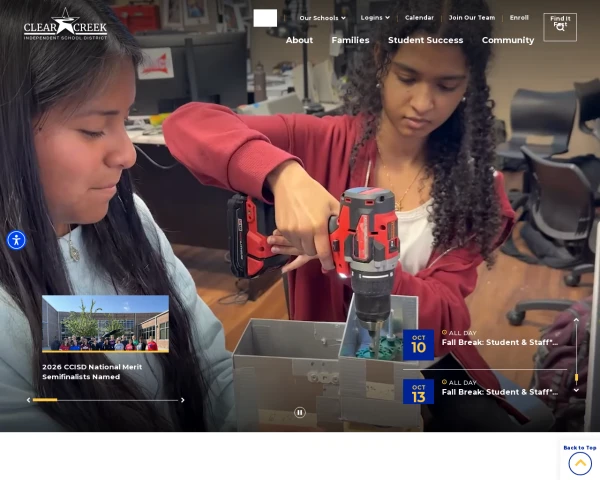Expand the Our Schools dropdown

pyautogui.click(x=322, y=18)
